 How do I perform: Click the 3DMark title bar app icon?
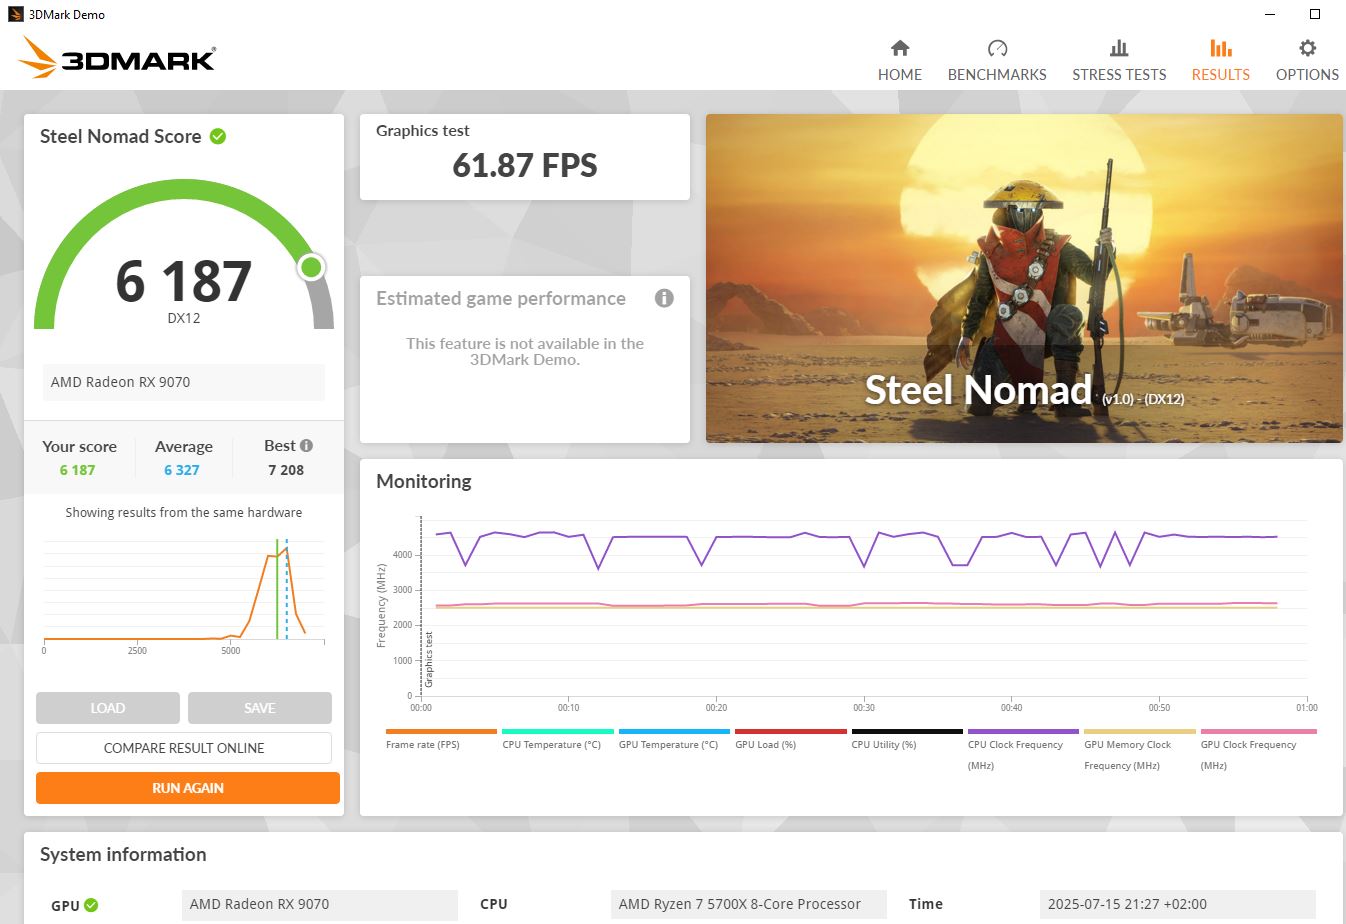15,14
